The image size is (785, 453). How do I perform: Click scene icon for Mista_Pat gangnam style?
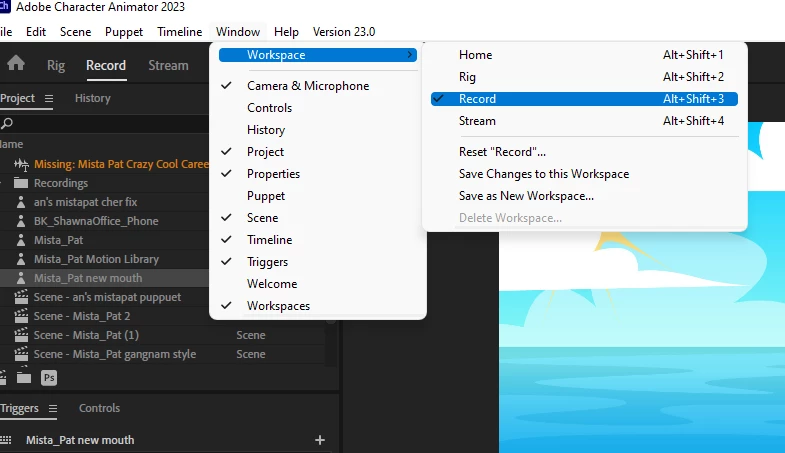[21, 354]
